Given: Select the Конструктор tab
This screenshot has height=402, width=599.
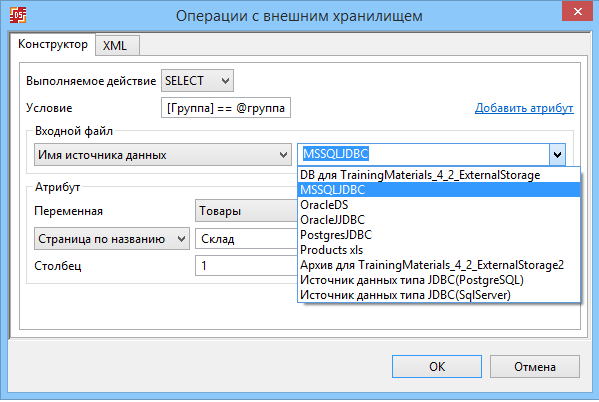Looking at the screenshot, I should pos(53,44).
